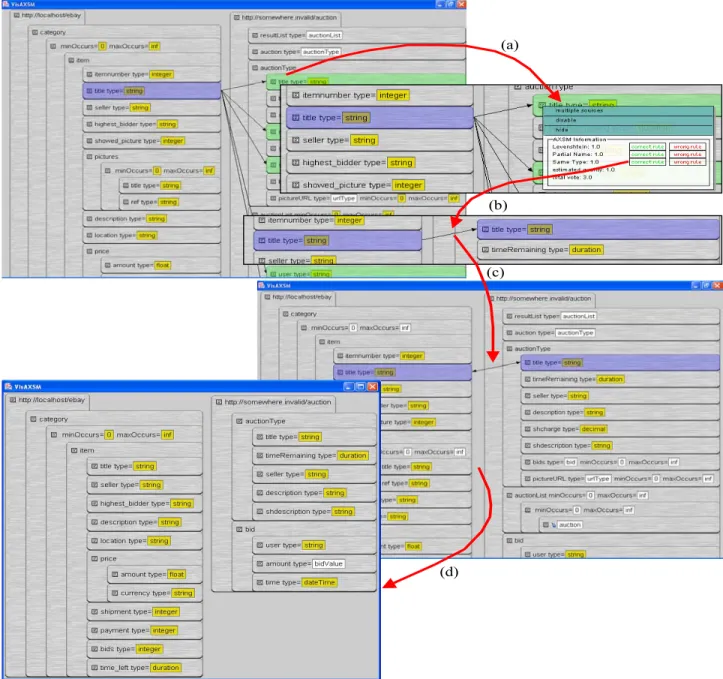Select ref type=string row in top window
The width and height of the screenshot is (723, 679).
[170, 202]
